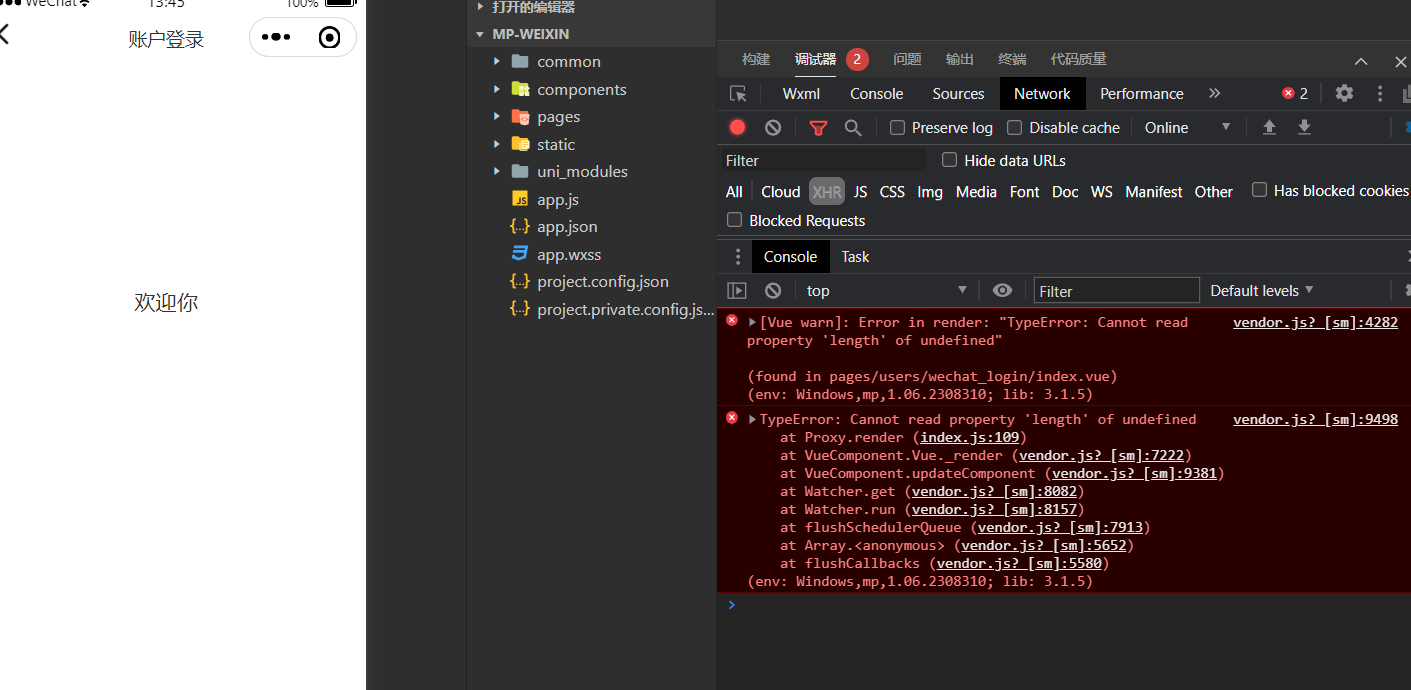Go back with the simulator back arrow
The image size is (1411, 690).
point(4,35)
